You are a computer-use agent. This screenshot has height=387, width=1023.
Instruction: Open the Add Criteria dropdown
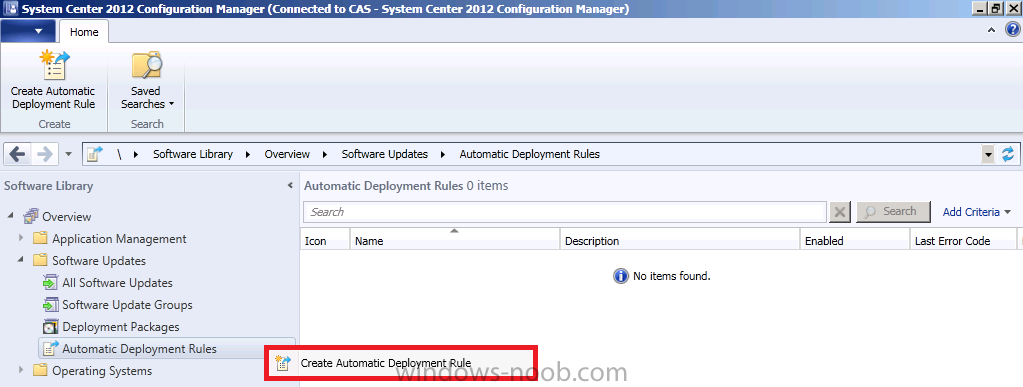(977, 212)
